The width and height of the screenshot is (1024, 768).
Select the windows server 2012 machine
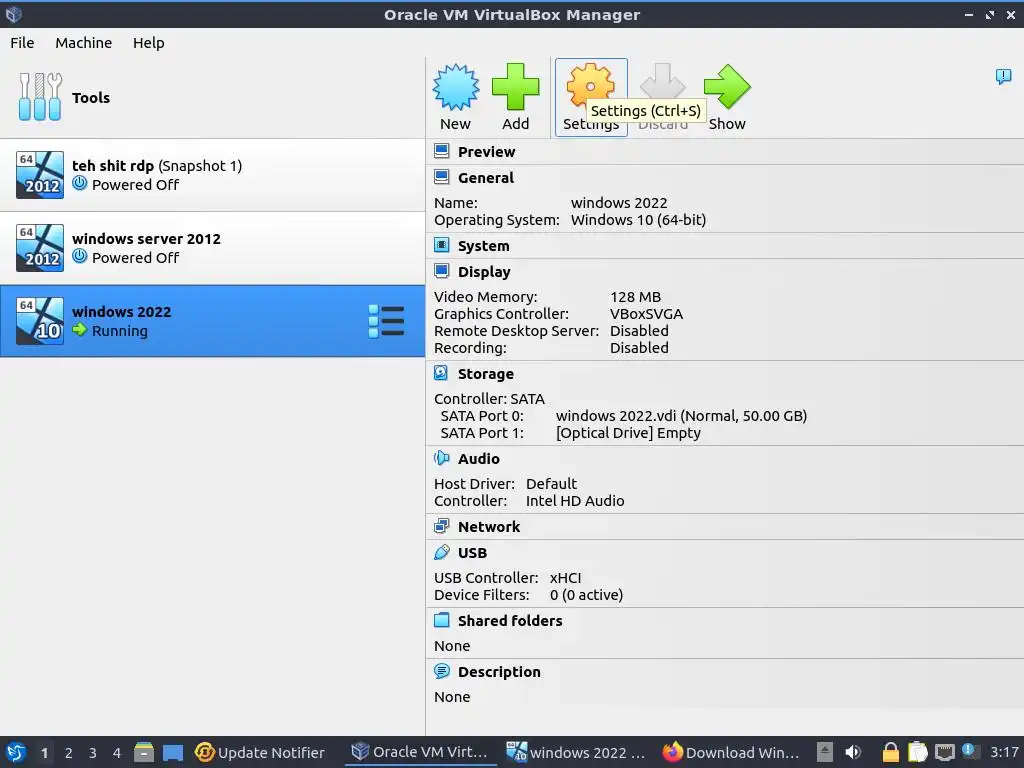tap(212, 248)
